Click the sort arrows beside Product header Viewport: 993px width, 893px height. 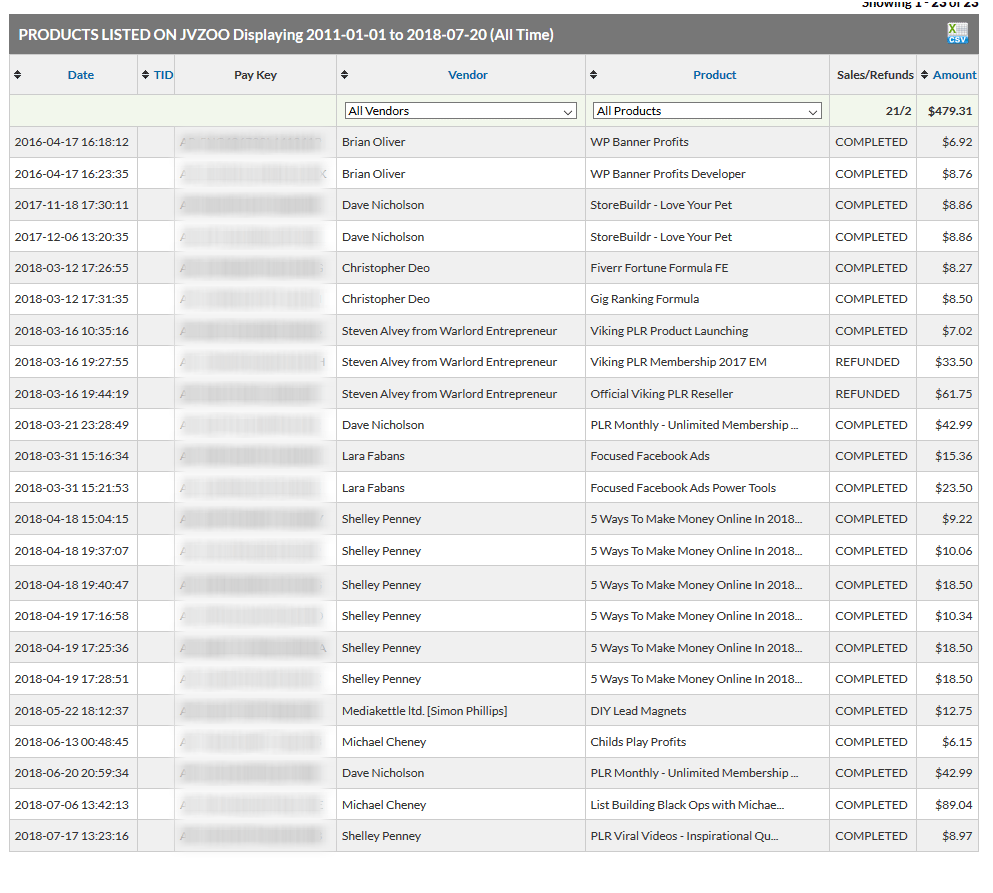(x=593, y=75)
